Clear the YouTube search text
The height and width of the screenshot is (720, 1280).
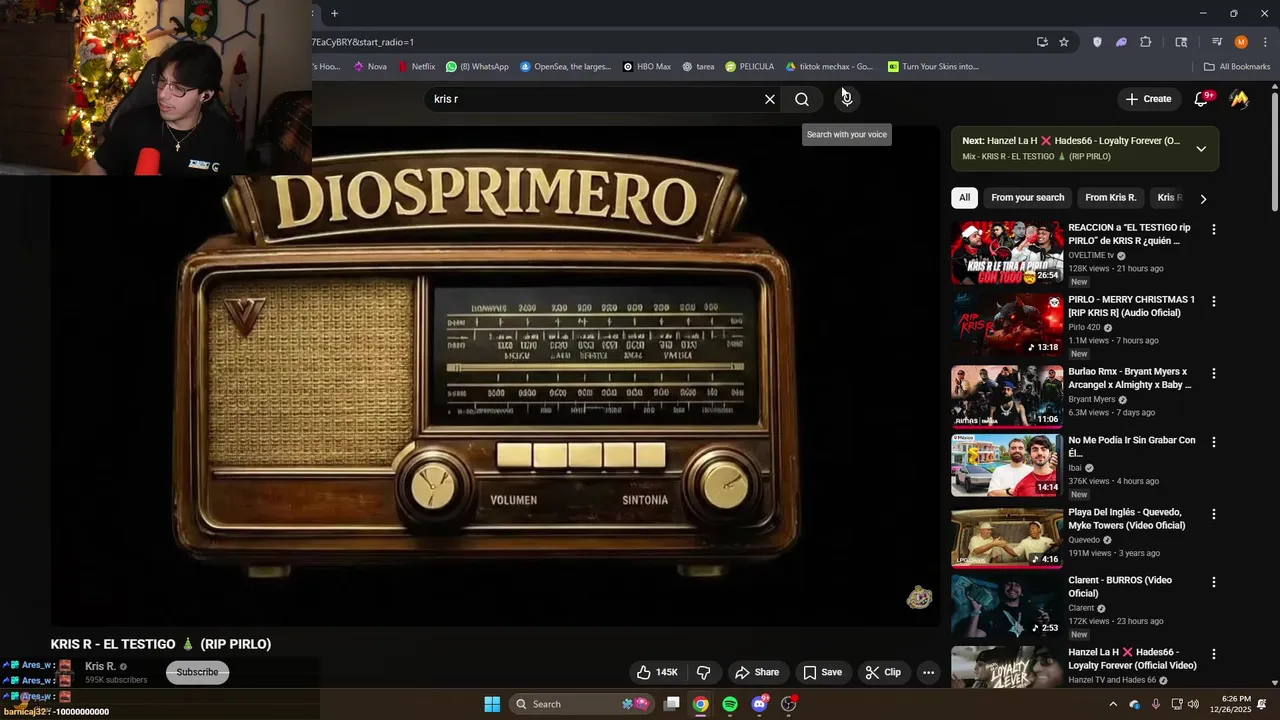click(770, 99)
